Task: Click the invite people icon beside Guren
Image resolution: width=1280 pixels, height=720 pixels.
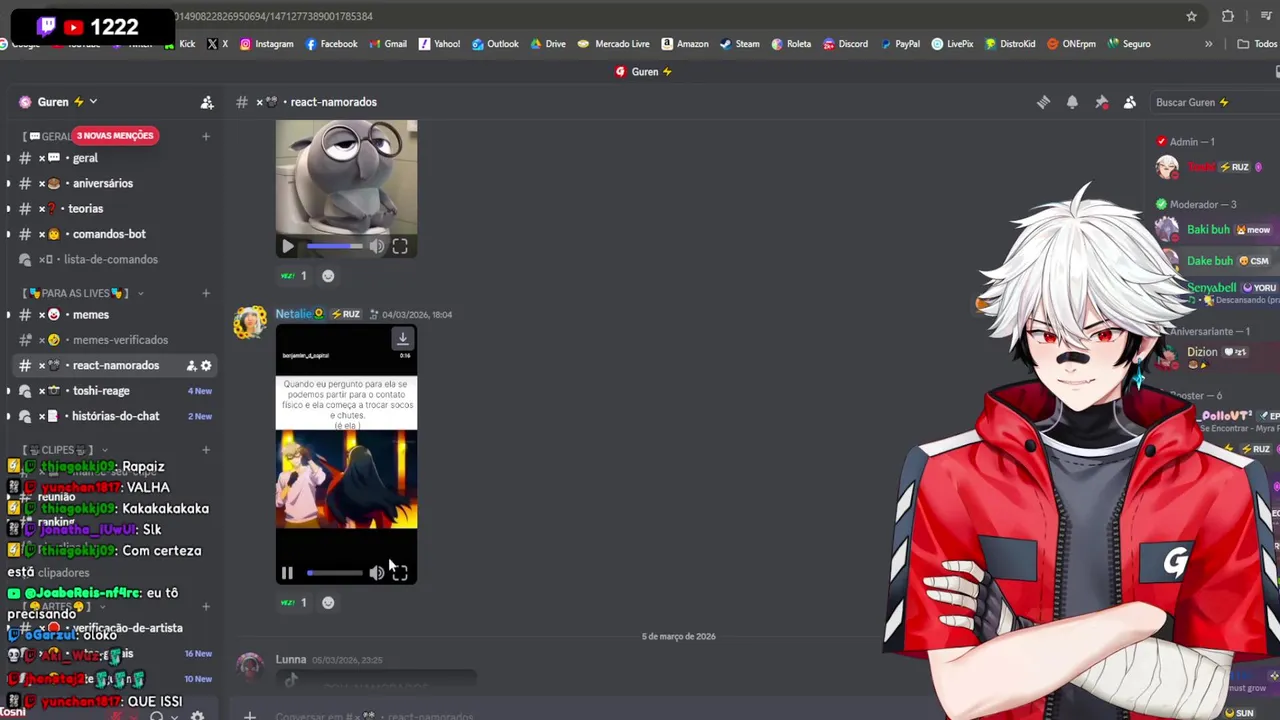Action: click(x=207, y=102)
